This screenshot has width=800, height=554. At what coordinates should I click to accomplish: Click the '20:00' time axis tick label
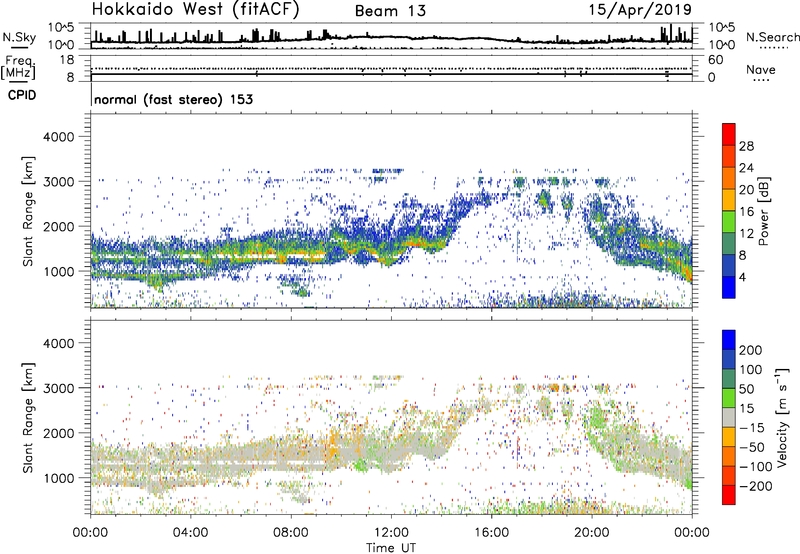591,533
